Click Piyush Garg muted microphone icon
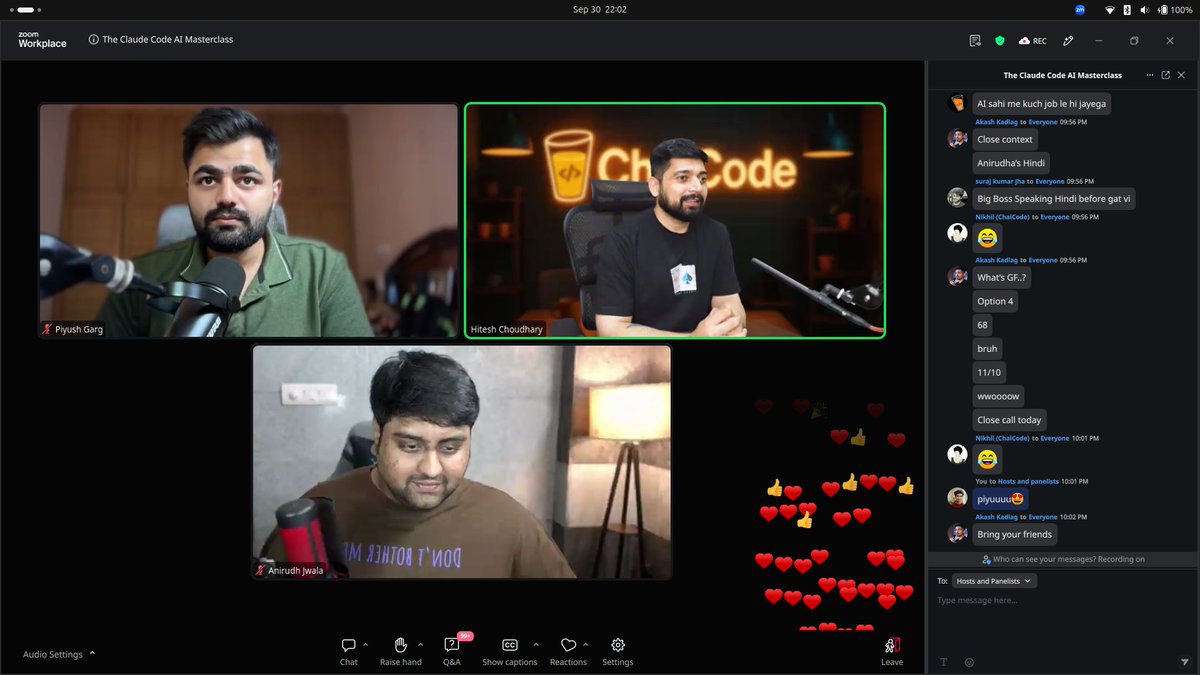Image resolution: width=1200 pixels, height=675 pixels. coord(47,329)
